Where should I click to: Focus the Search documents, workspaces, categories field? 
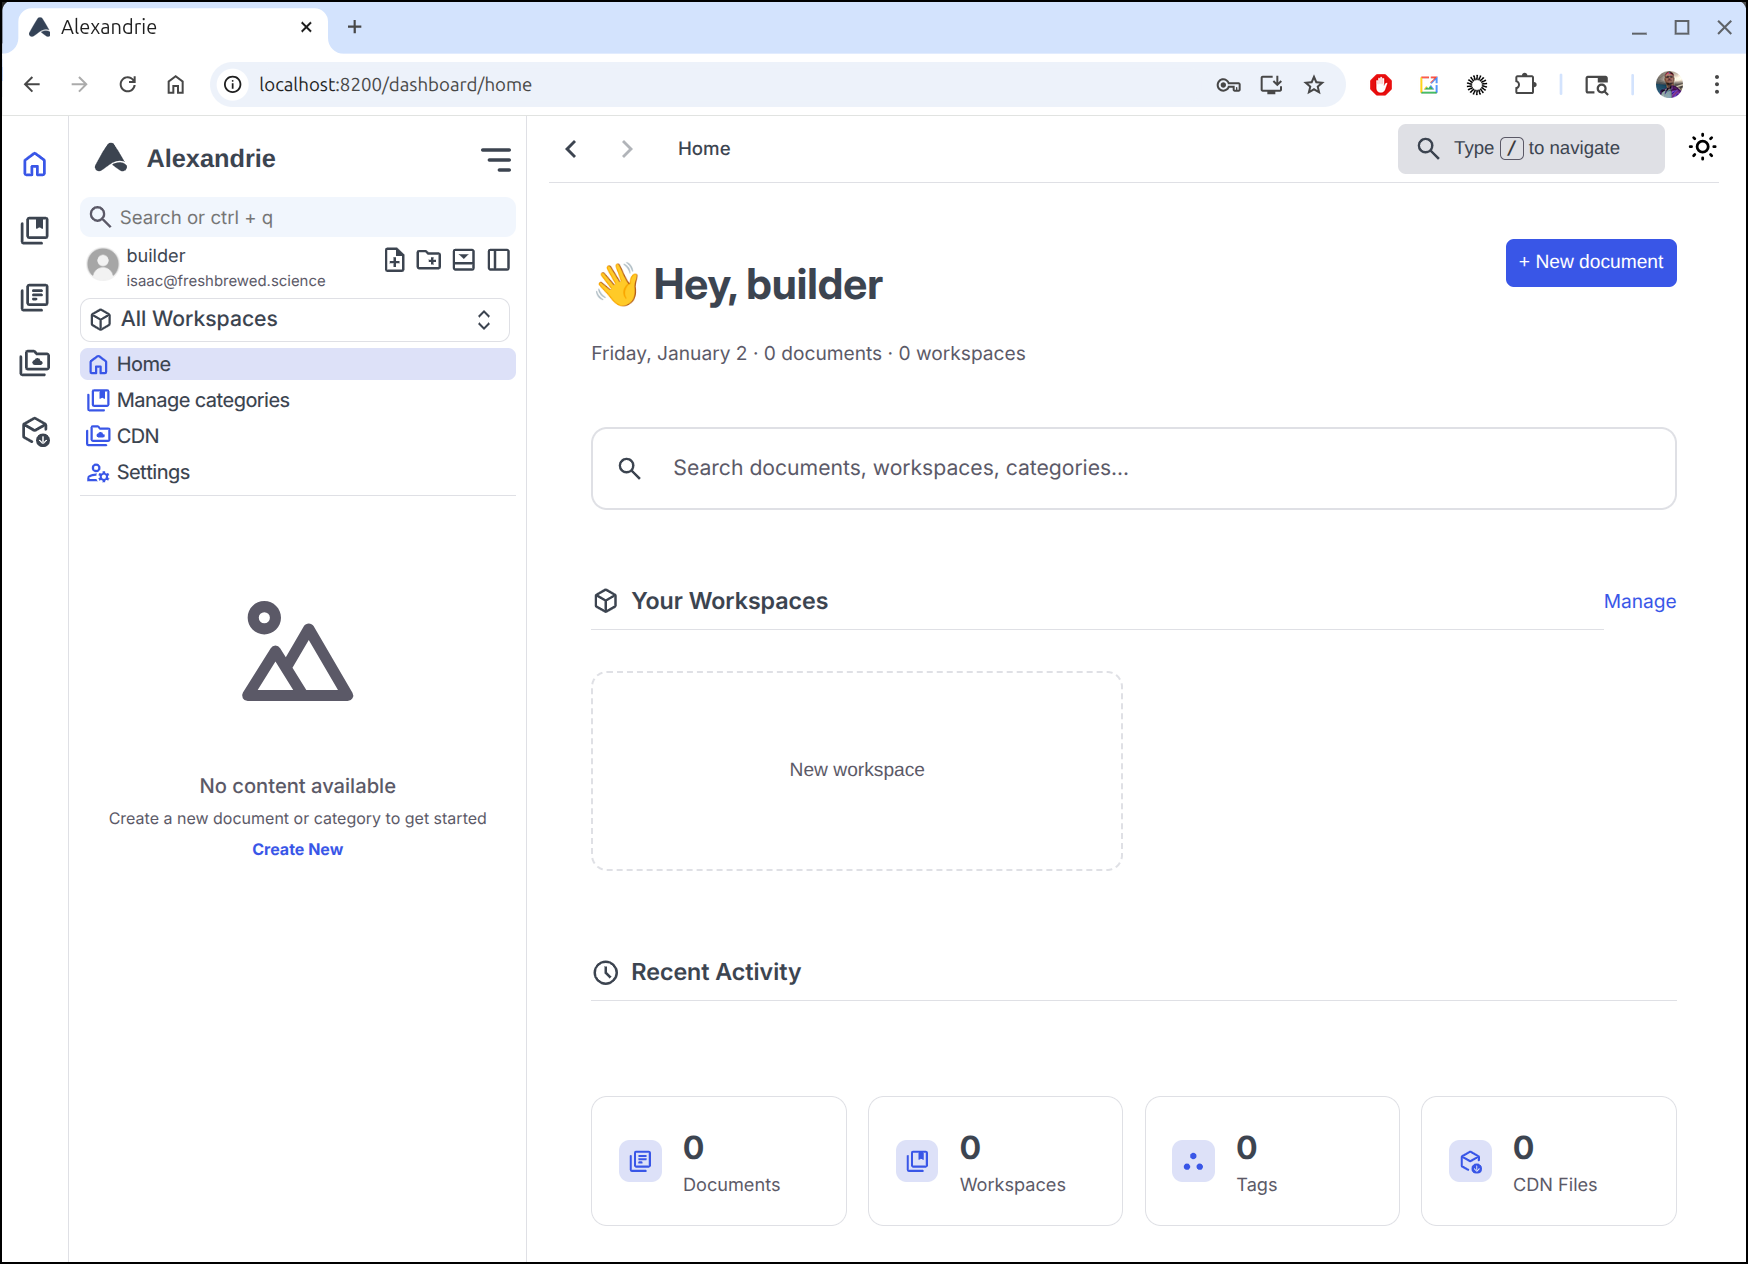pyautogui.click(x=1133, y=468)
